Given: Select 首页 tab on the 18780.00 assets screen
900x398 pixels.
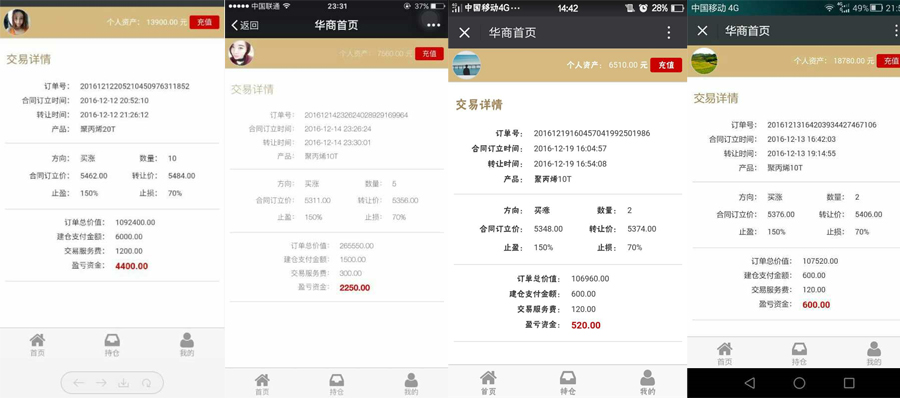Looking at the screenshot, I should [725, 353].
